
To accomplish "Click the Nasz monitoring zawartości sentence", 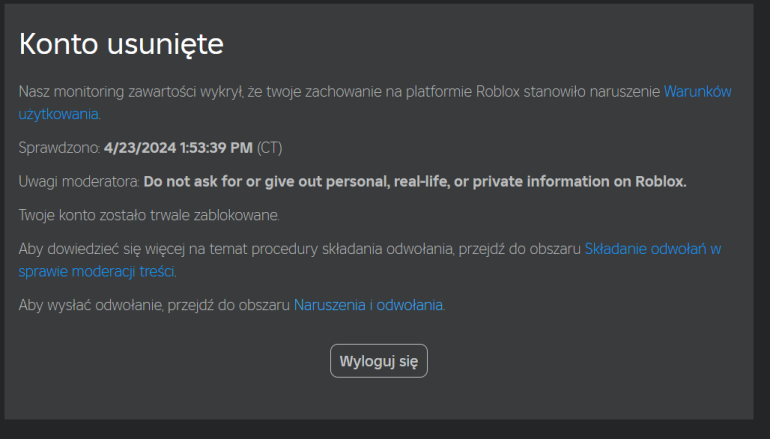I will tap(341, 92).
